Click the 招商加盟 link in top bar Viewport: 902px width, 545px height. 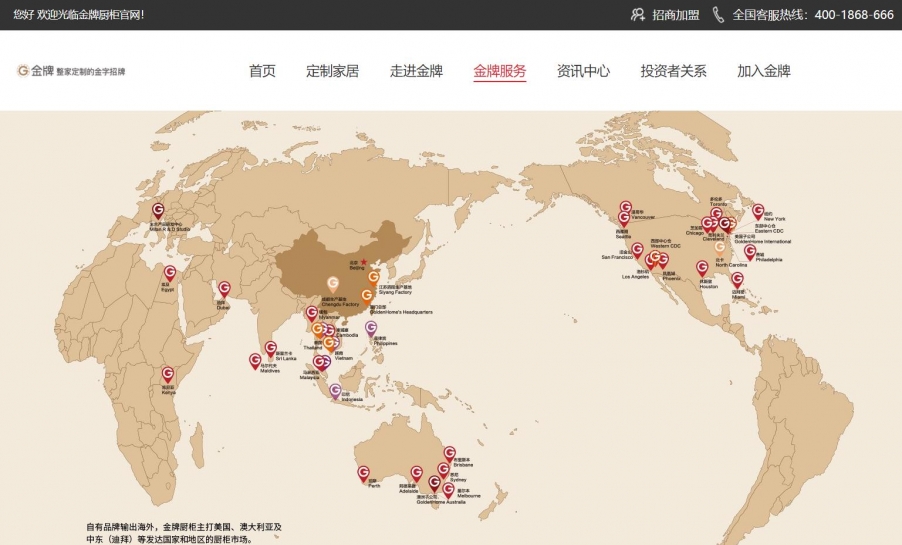(676, 15)
